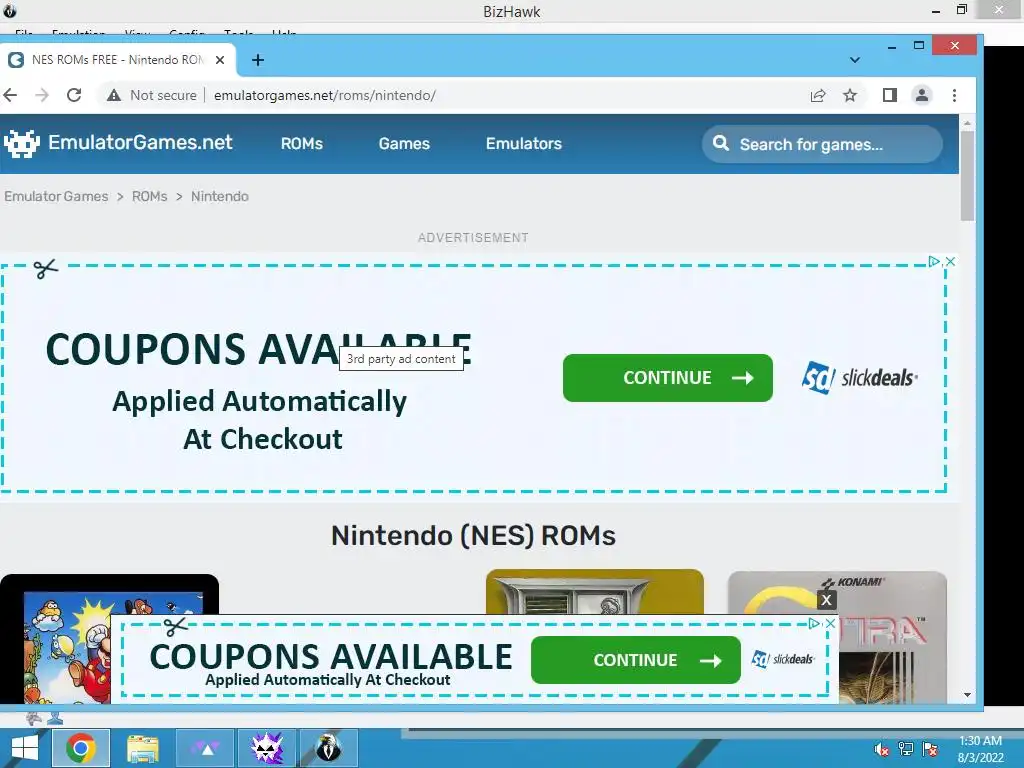The height and width of the screenshot is (768, 1024).
Task: Close the large coupons ad banner
Action: click(x=951, y=261)
